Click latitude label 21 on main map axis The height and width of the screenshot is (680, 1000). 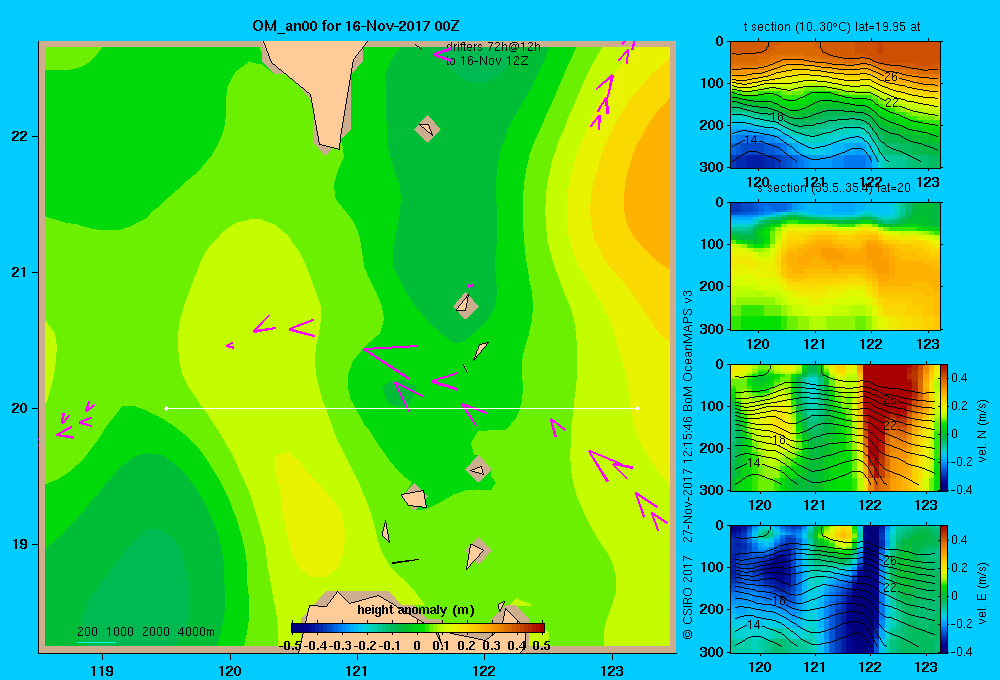[19, 272]
